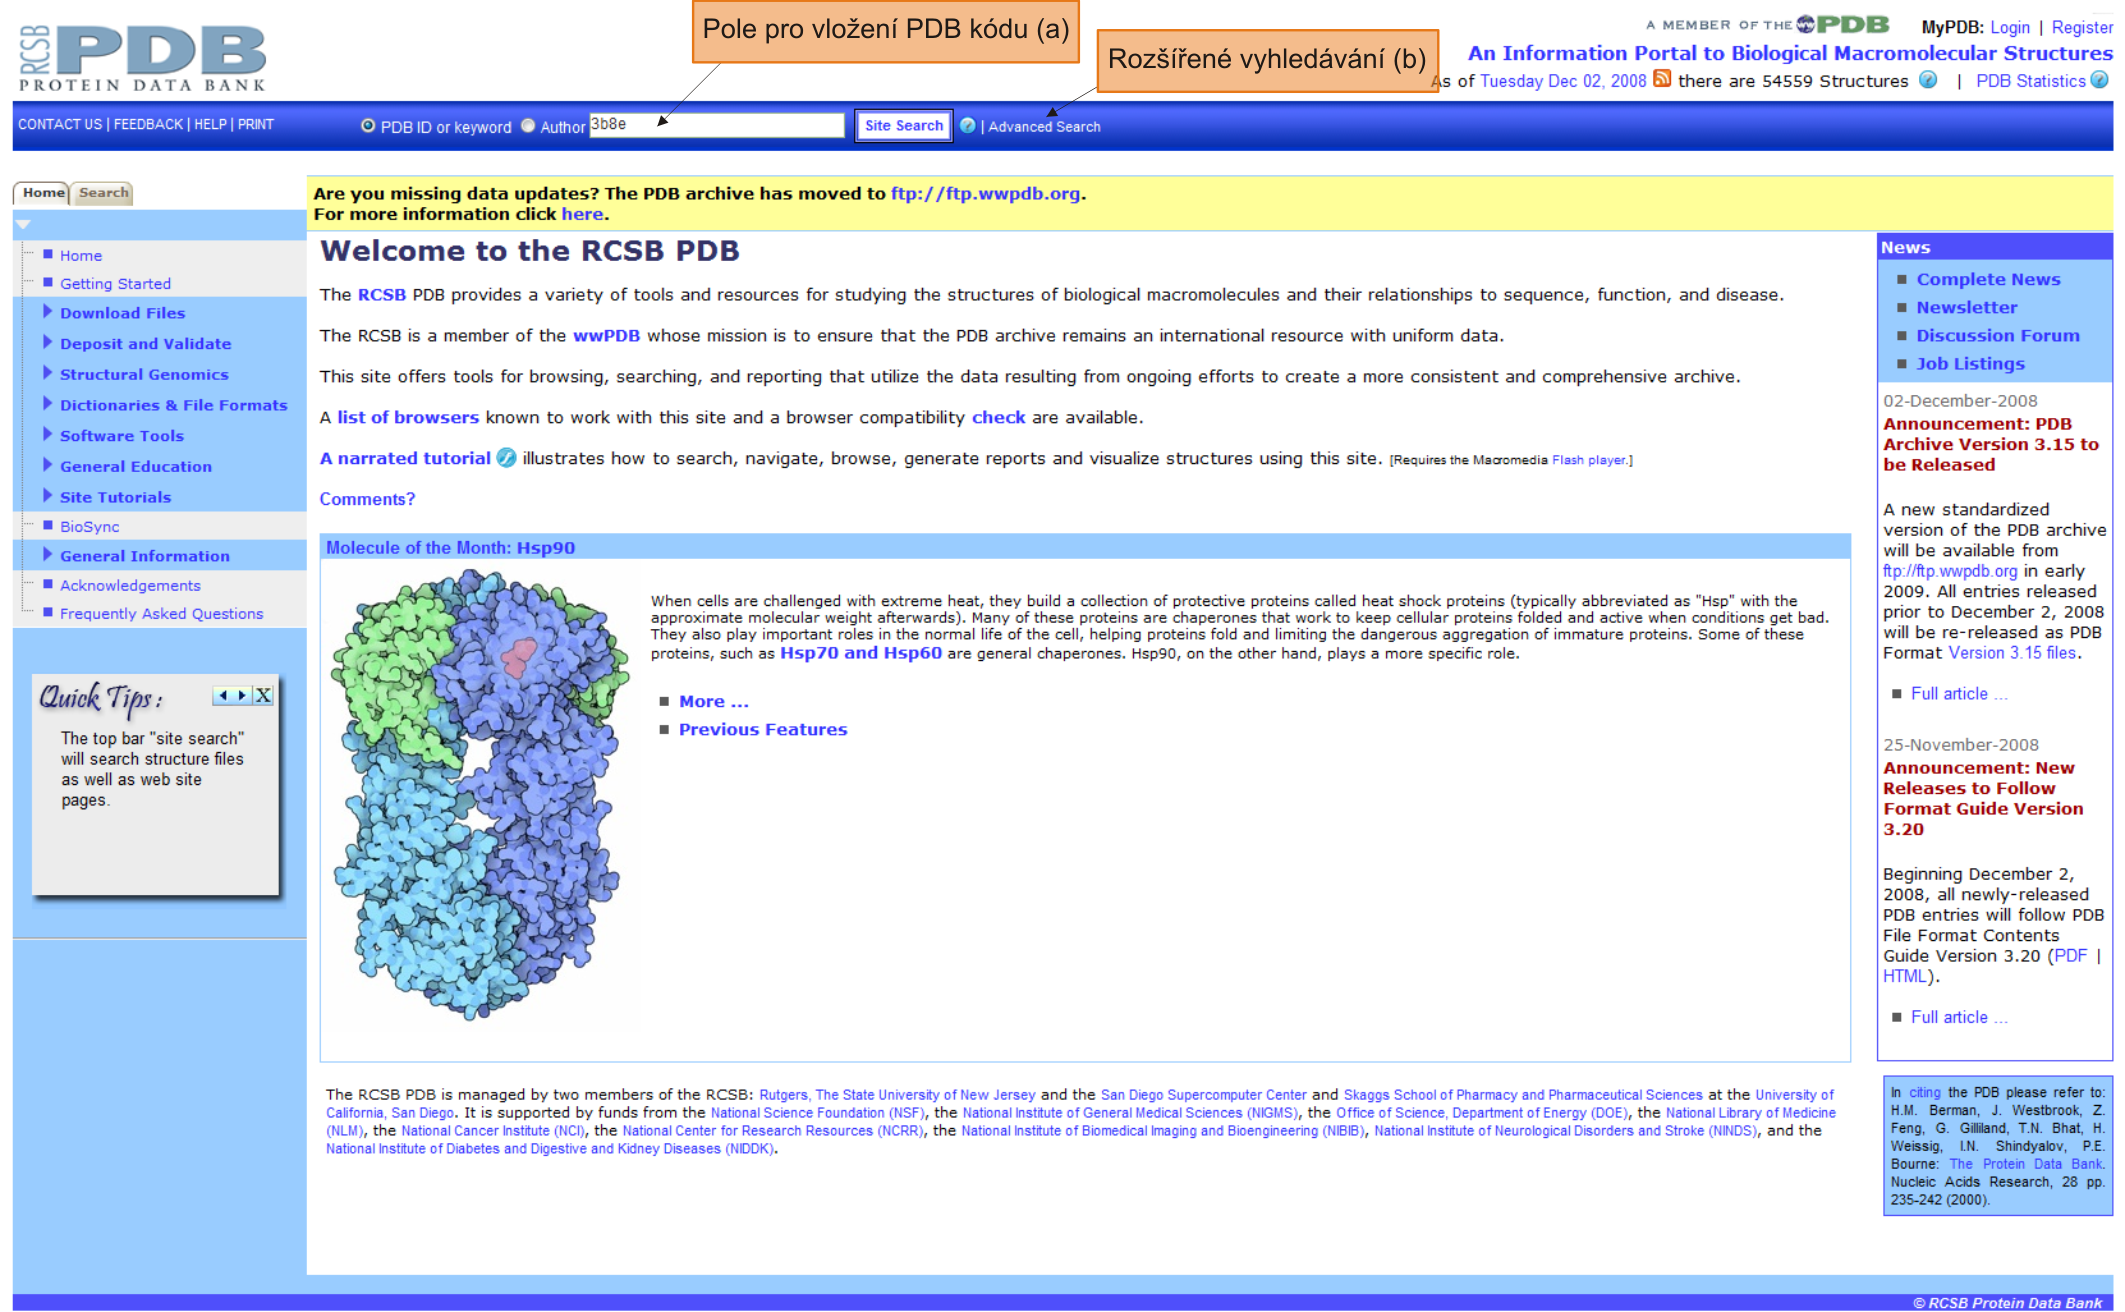Expand Deposit and Validate menu item
The image size is (2125, 1312).
click(x=145, y=344)
